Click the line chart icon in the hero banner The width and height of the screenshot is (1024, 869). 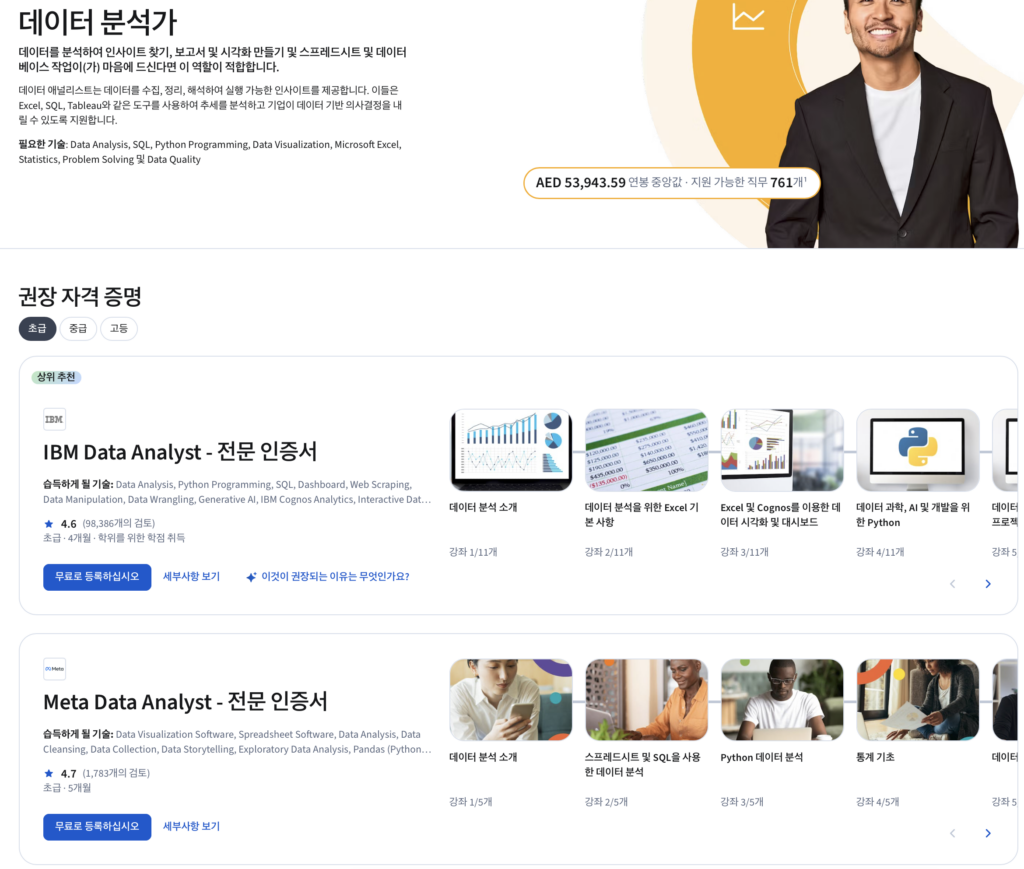pos(748,17)
